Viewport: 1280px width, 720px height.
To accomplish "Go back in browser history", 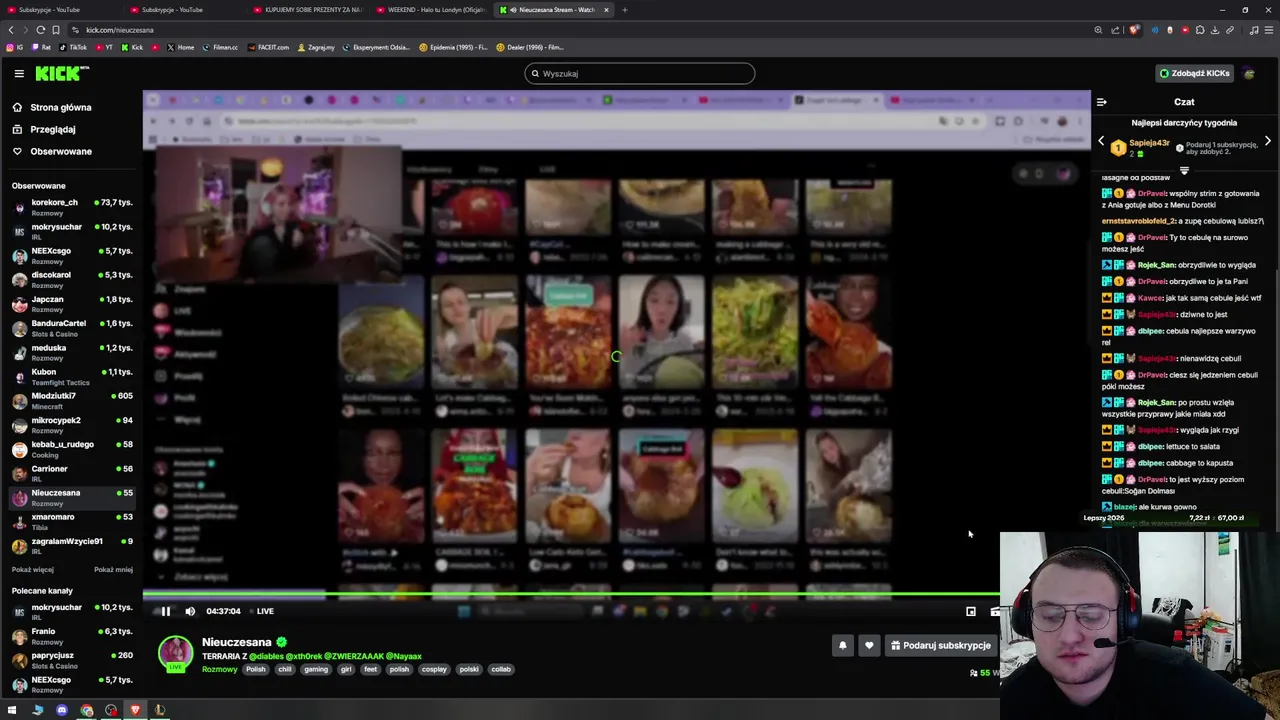I will [x=11, y=30].
